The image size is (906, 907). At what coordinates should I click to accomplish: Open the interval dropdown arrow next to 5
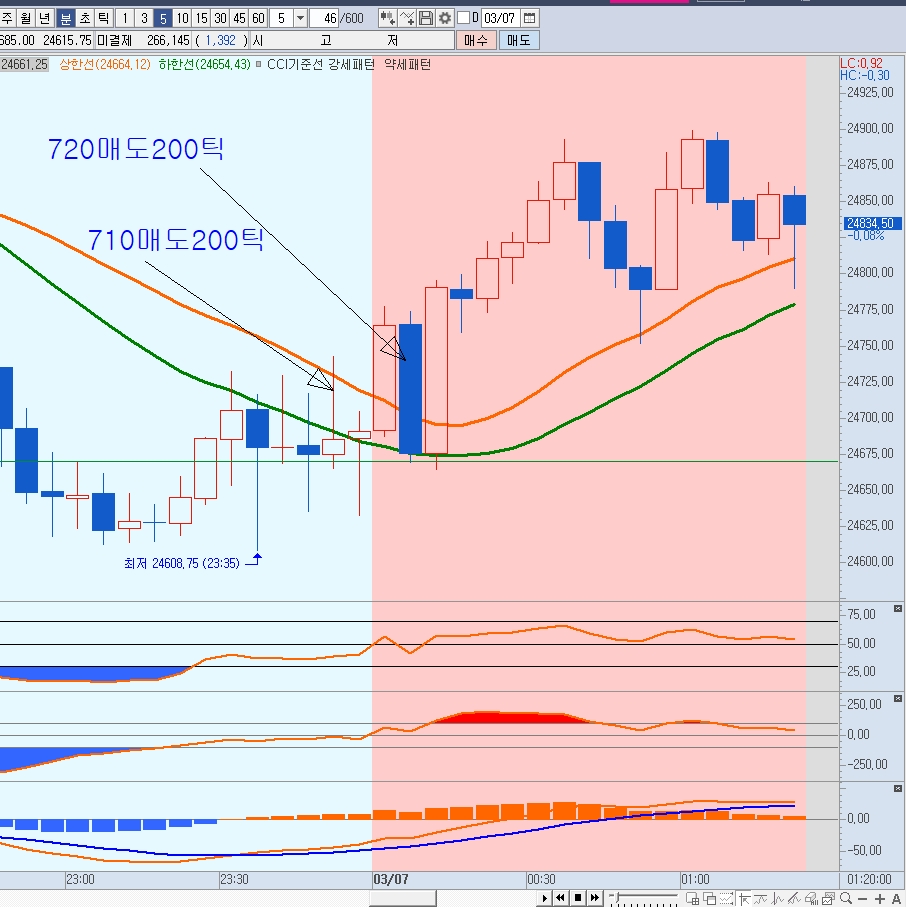click(300, 18)
